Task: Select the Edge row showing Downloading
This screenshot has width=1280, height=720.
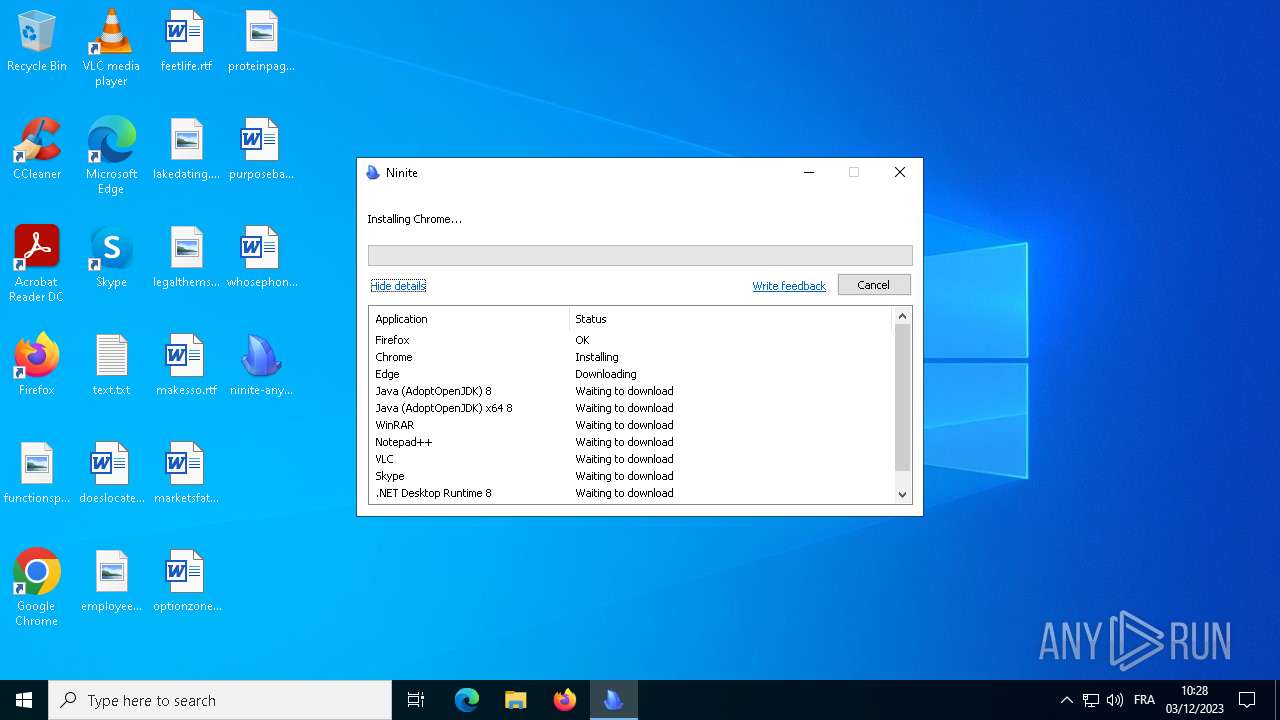Action: tap(631, 374)
